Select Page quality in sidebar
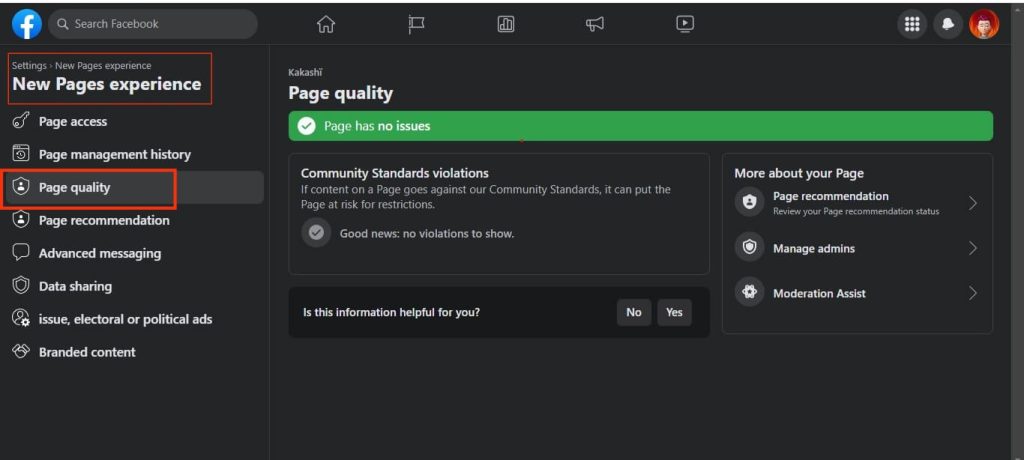Image resolution: width=1024 pixels, height=460 pixels. 133,188
